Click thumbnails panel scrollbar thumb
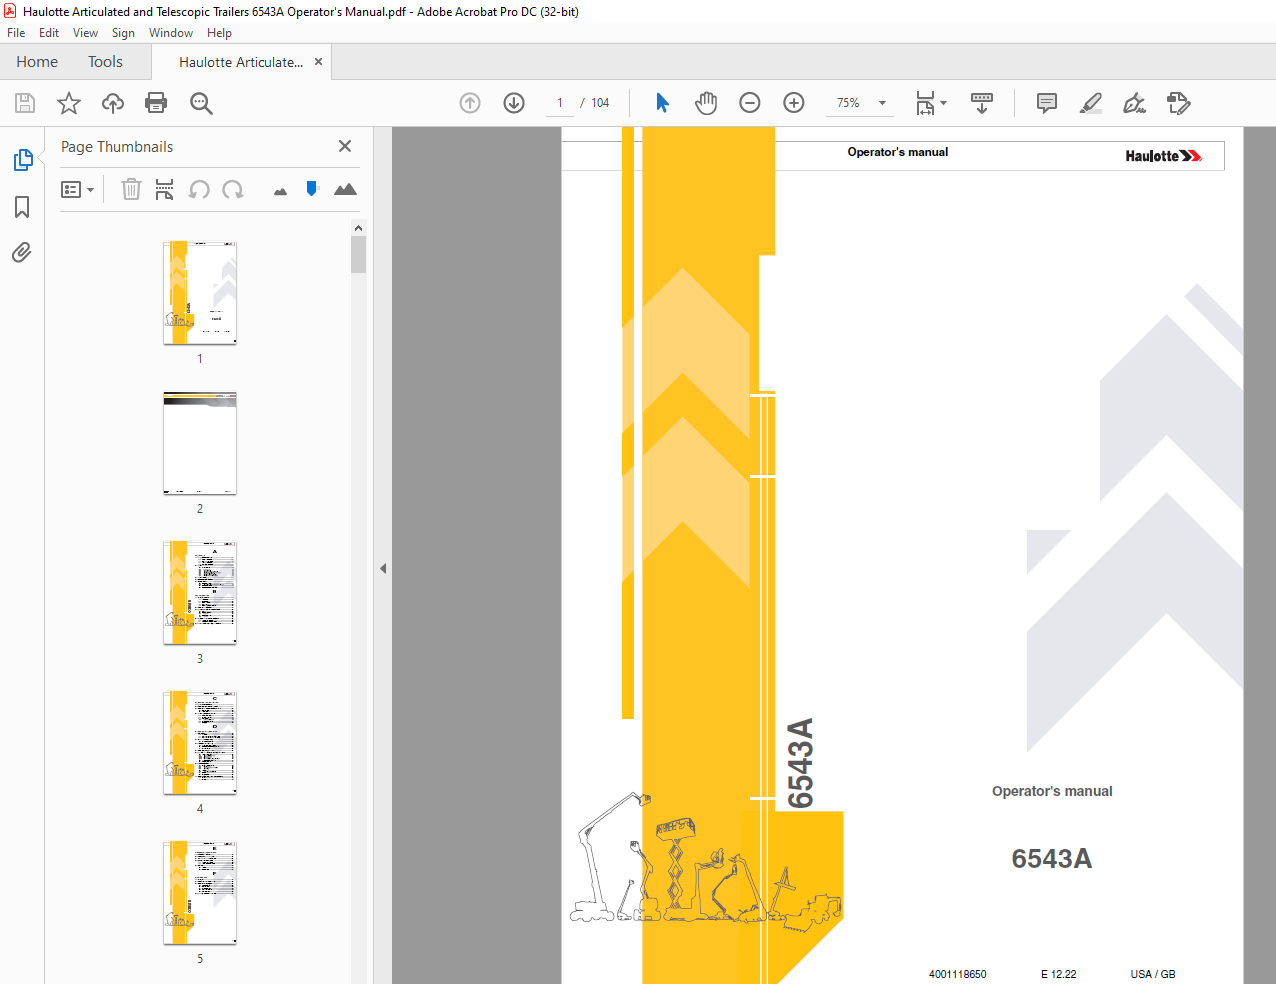The width and height of the screenshot is (1276, 984). point(358,254)
